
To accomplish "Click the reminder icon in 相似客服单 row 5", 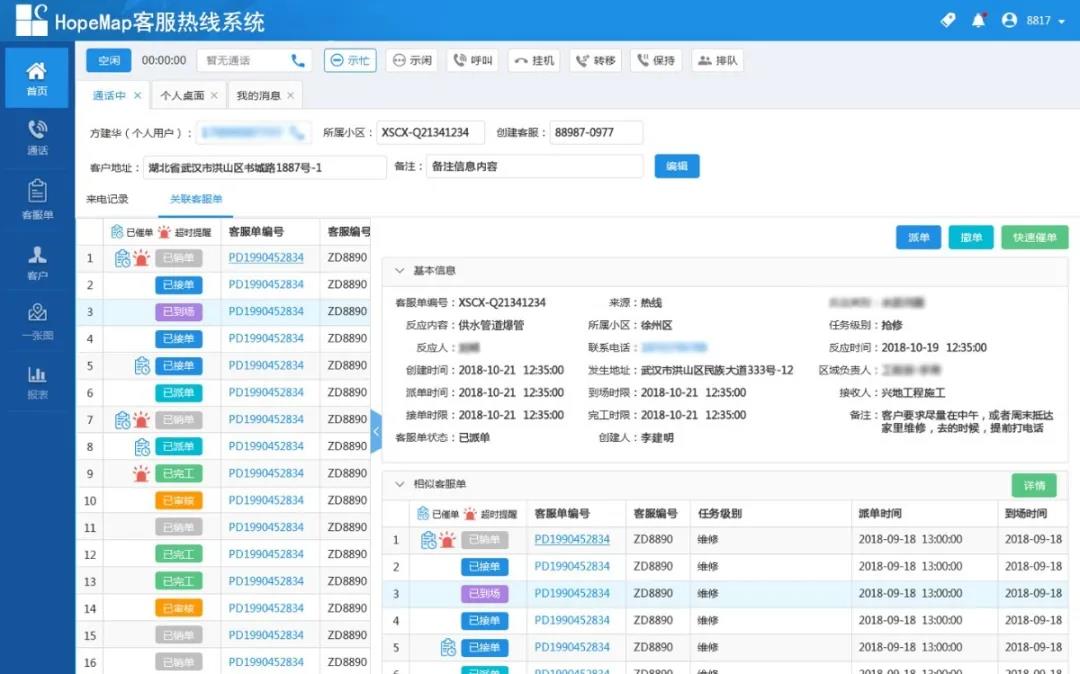I will (x=448, y=647).
